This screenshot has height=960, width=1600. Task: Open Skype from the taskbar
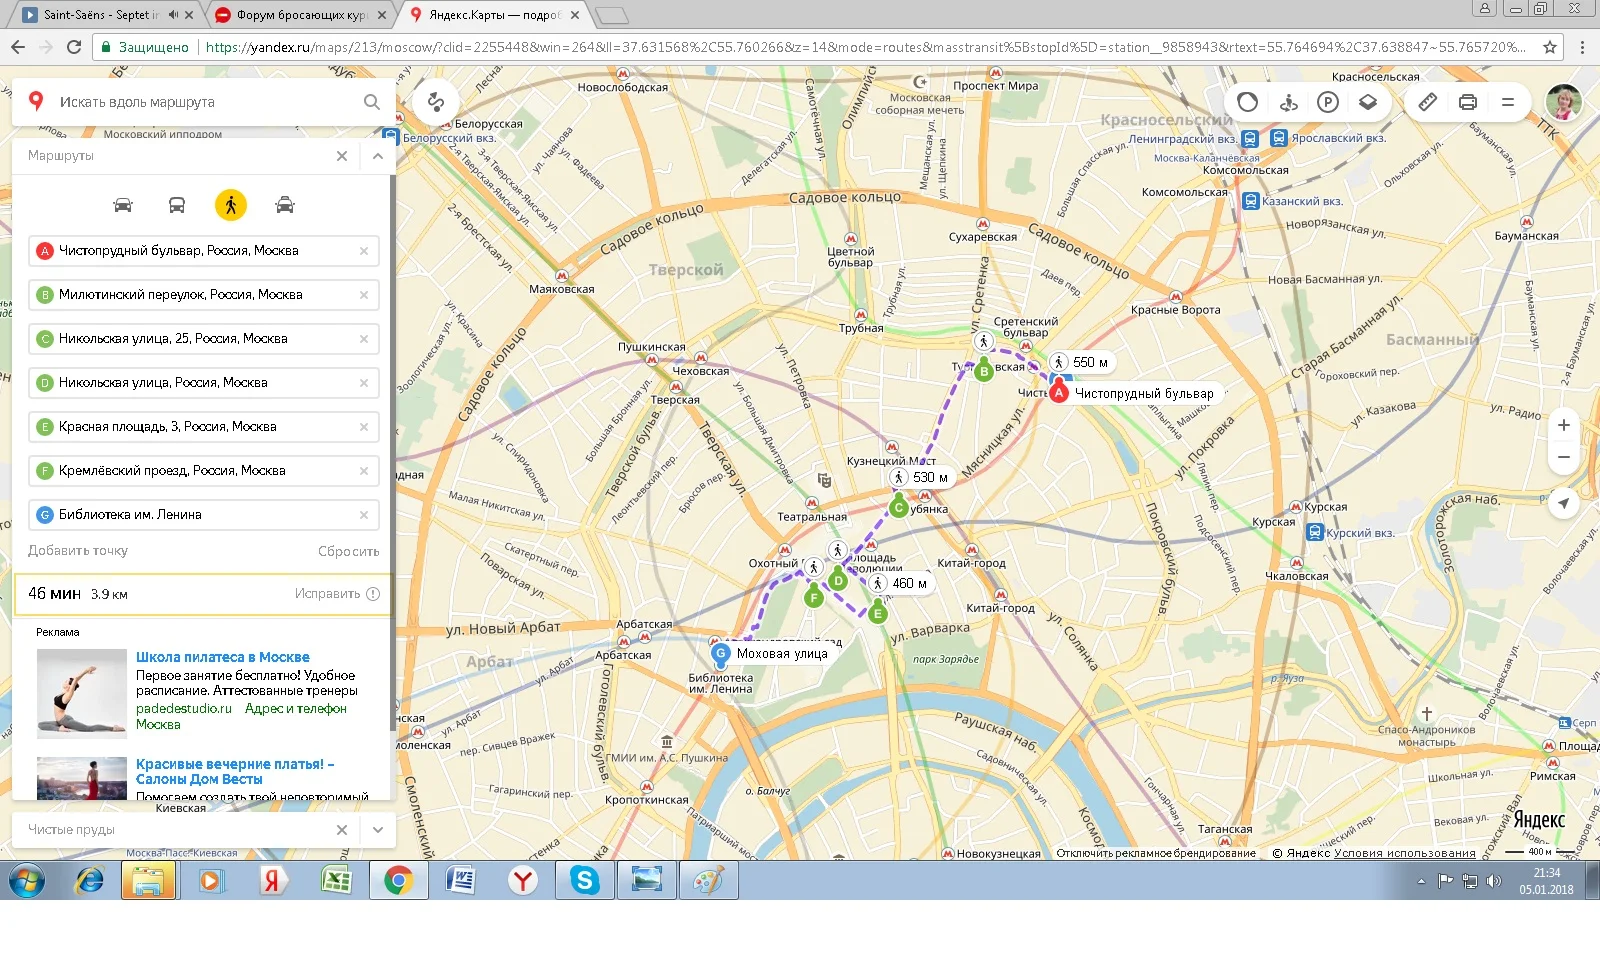click(x=584, y=880)
